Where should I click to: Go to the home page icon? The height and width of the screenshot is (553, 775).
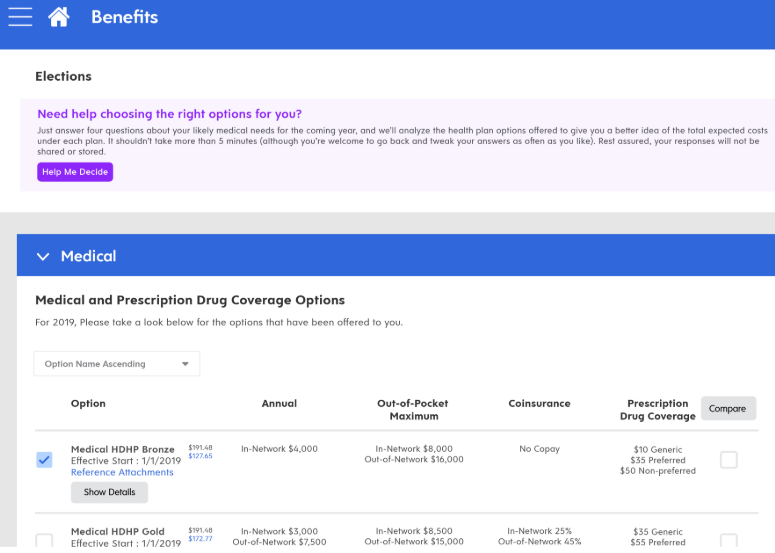(59, 17)
